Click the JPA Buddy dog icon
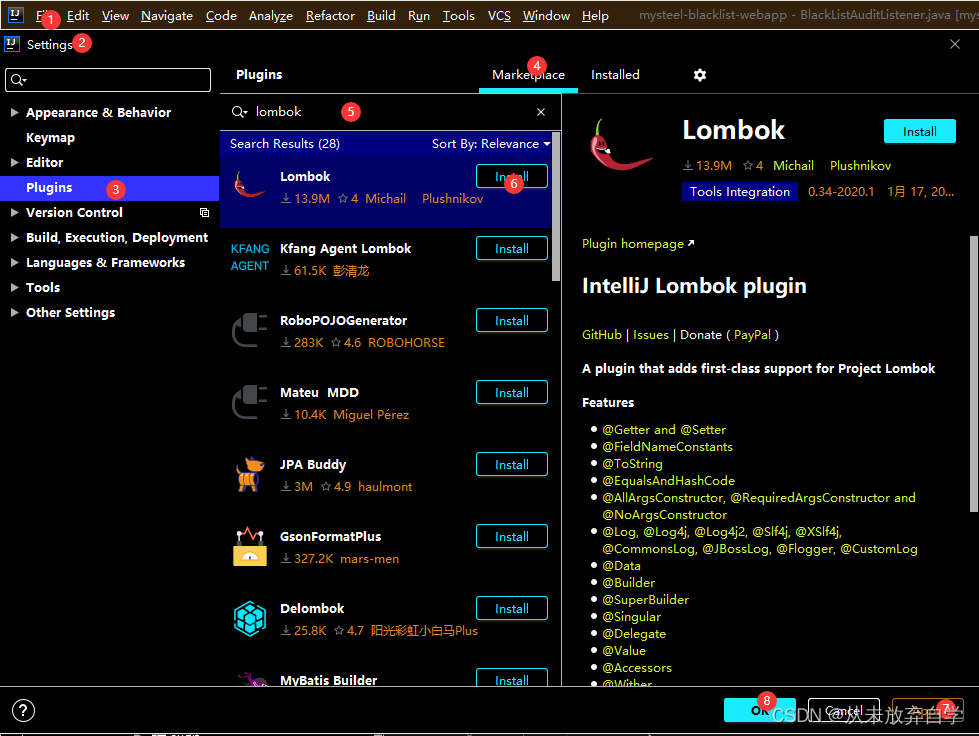The image size is (979, 736). coord(250,472)
